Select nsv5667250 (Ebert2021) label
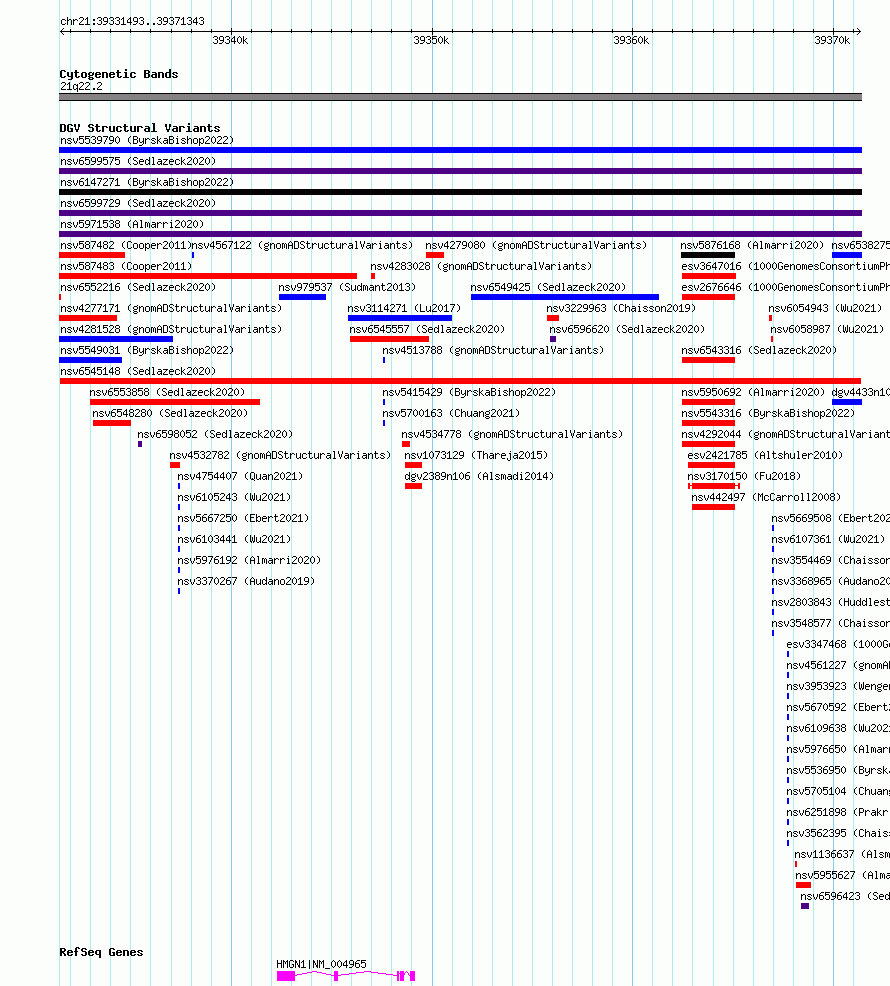The width and height of the screenshot is (890, 986). pos(243,518)
